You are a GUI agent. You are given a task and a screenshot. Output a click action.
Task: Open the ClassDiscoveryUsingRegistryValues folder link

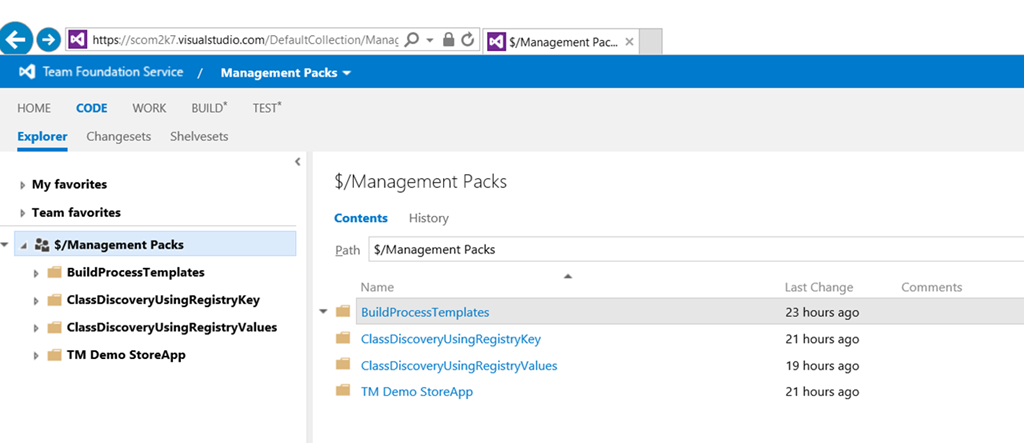pos(459,365)
